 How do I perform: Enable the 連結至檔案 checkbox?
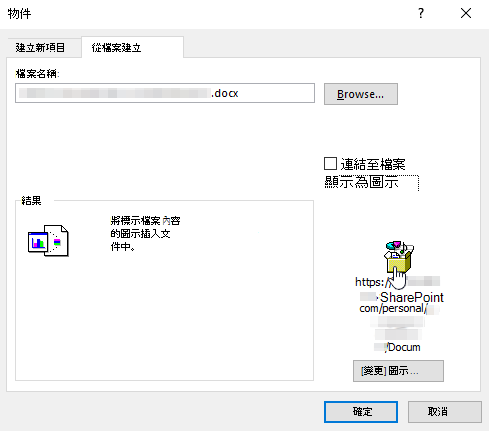point(330,164)
